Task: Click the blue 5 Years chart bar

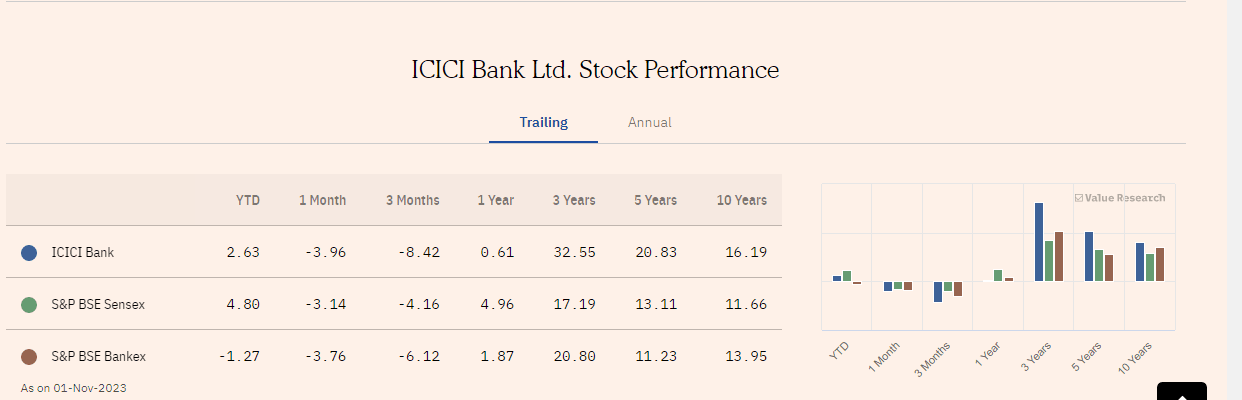Action: [x=1089, y=256]
